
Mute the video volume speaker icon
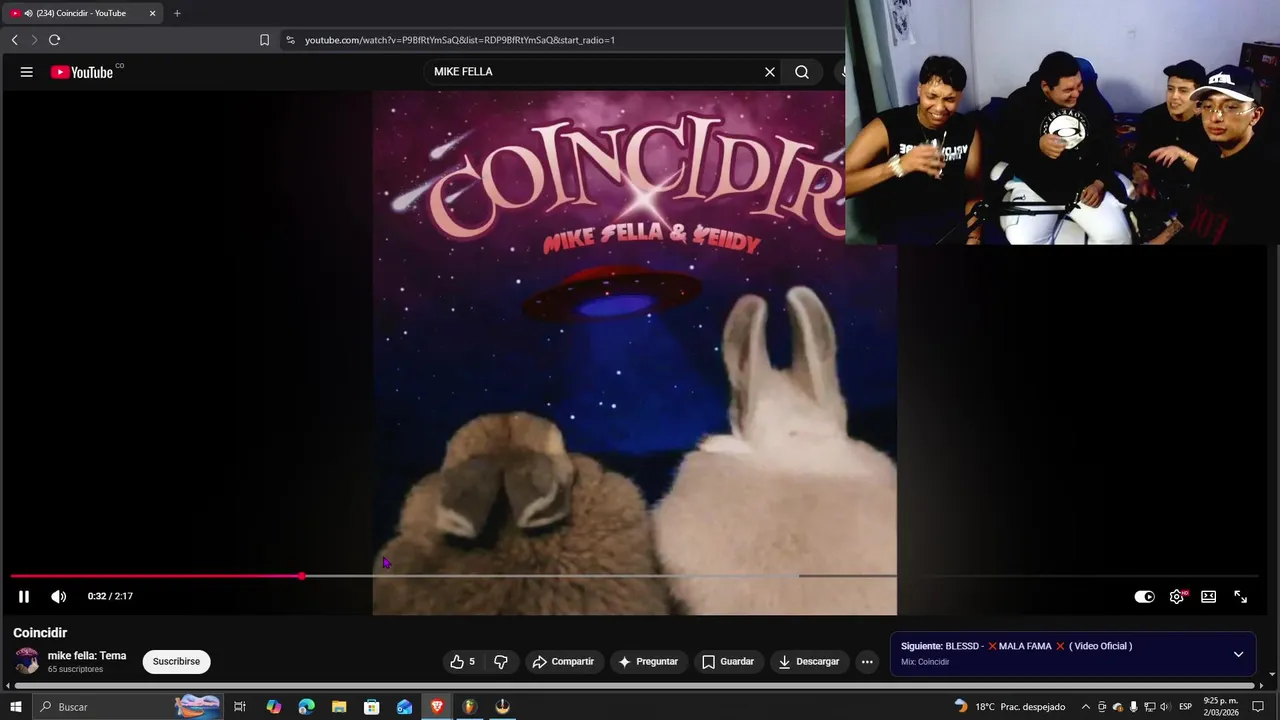pos(59,597)
